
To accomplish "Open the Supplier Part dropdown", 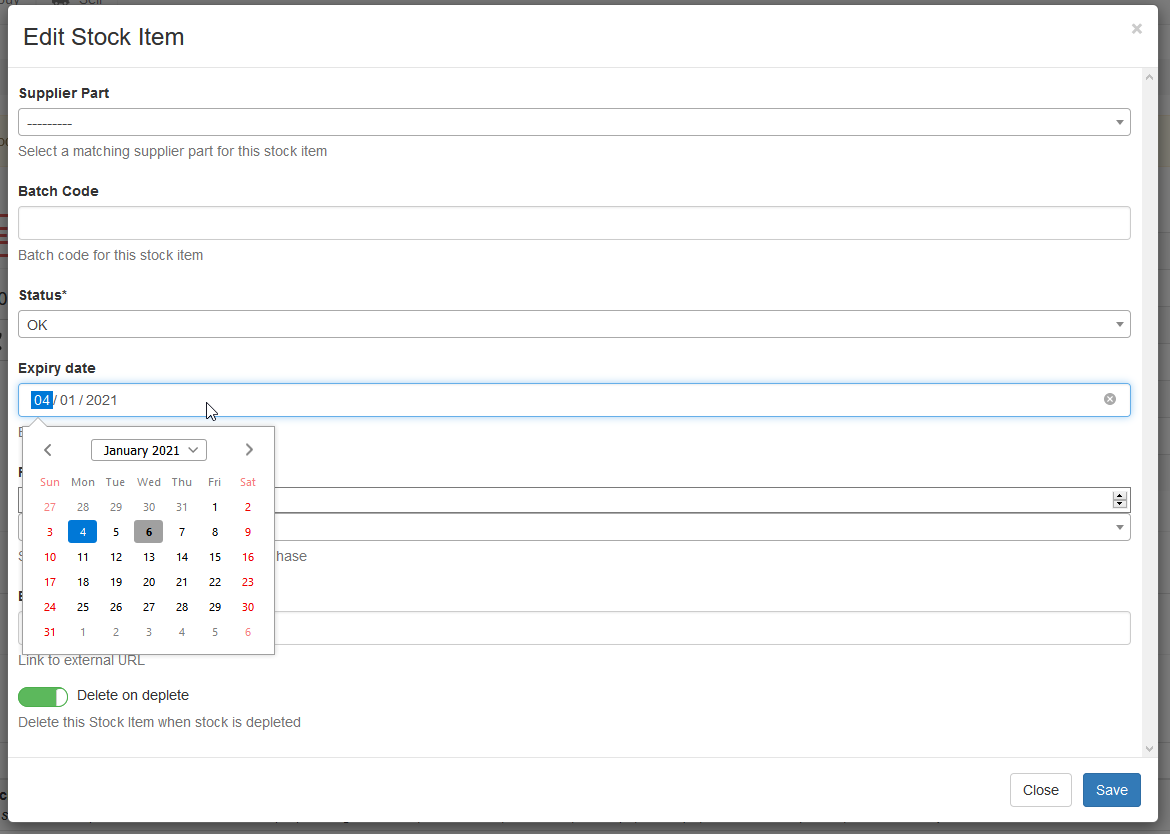I will [x=574, y=122].
